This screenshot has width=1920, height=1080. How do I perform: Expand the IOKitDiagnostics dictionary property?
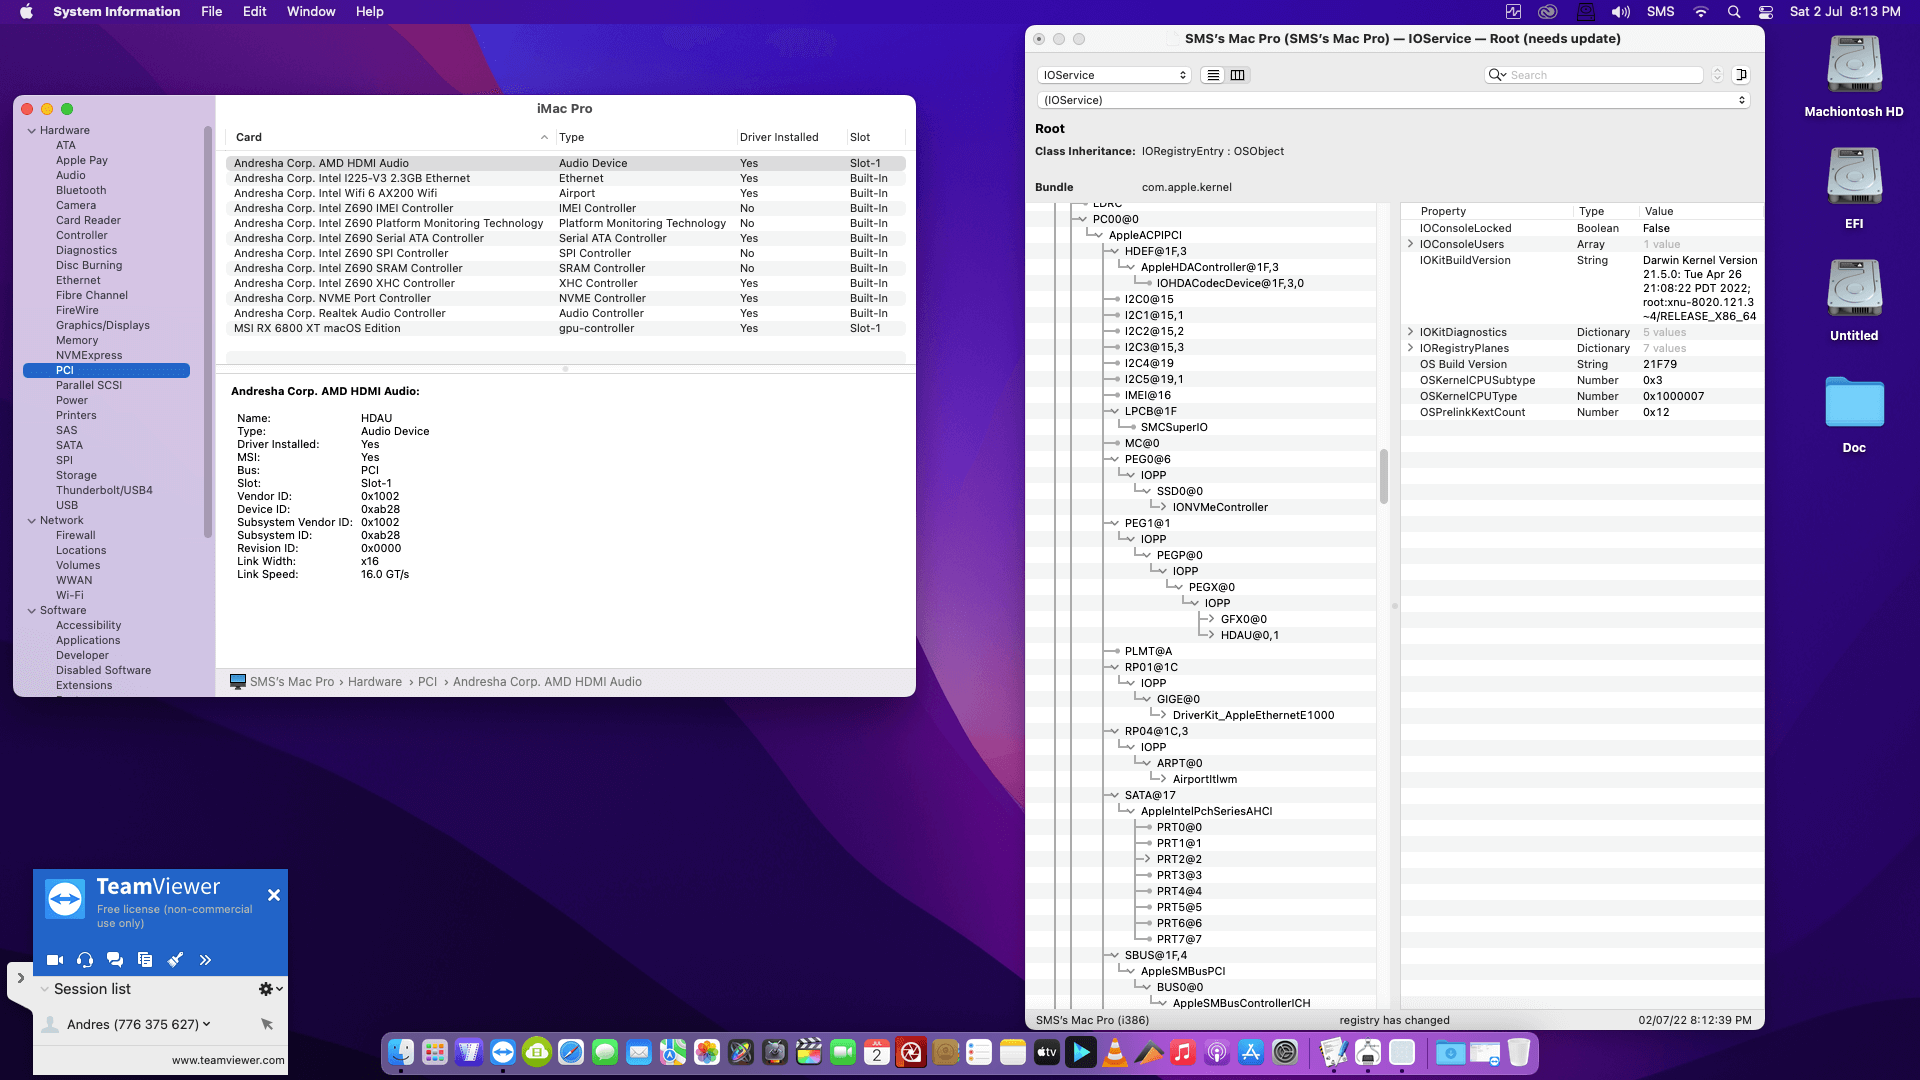tap(1410, 332)
